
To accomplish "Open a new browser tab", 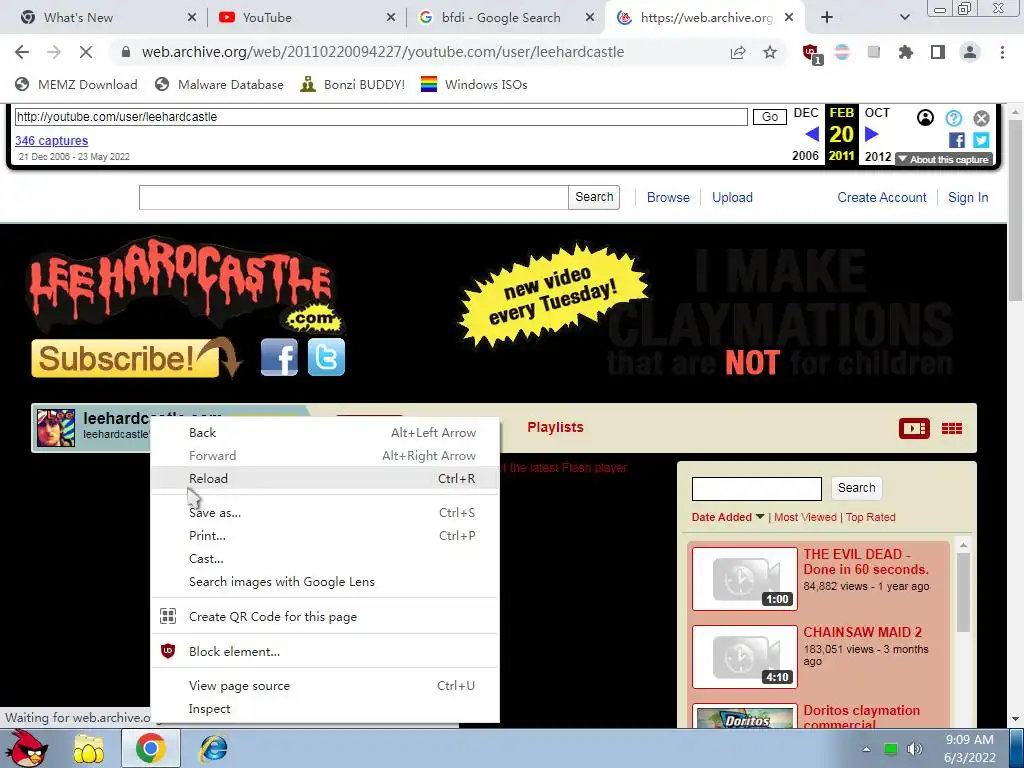I will coord(827,18).
